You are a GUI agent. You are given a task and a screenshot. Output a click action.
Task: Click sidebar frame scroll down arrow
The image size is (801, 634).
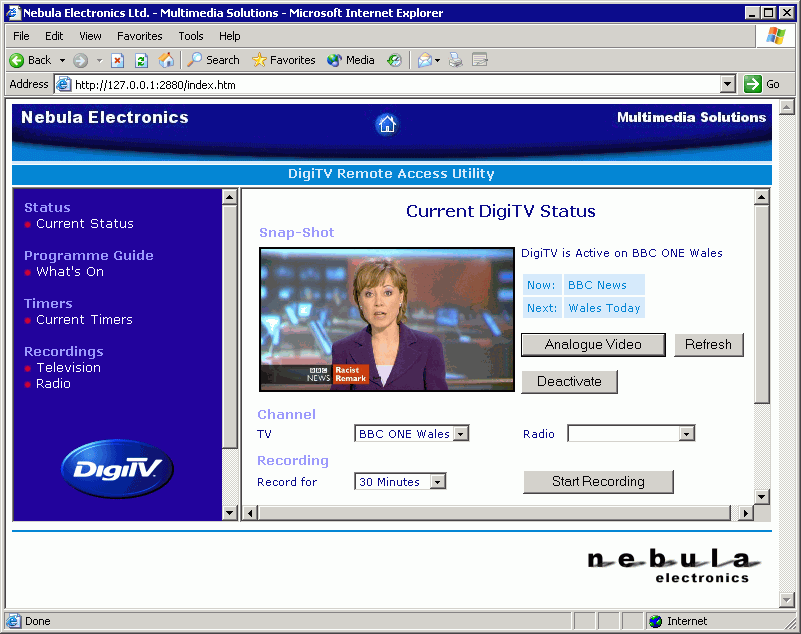(x=229, y=512)
